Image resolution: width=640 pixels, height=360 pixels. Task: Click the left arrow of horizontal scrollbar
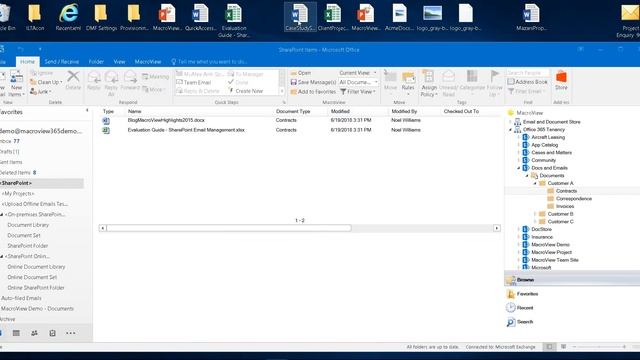pos(102,228)
